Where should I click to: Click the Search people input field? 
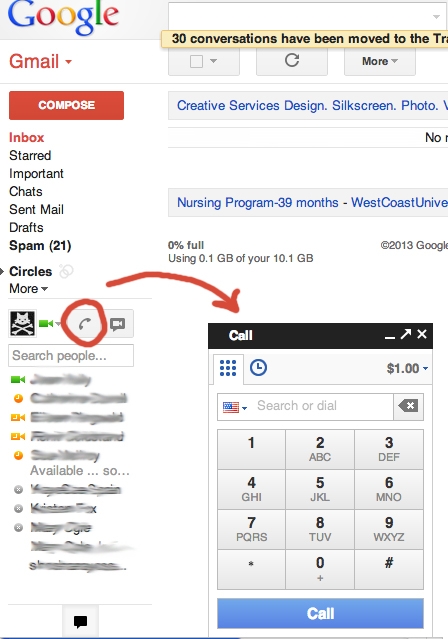point(71,356)
